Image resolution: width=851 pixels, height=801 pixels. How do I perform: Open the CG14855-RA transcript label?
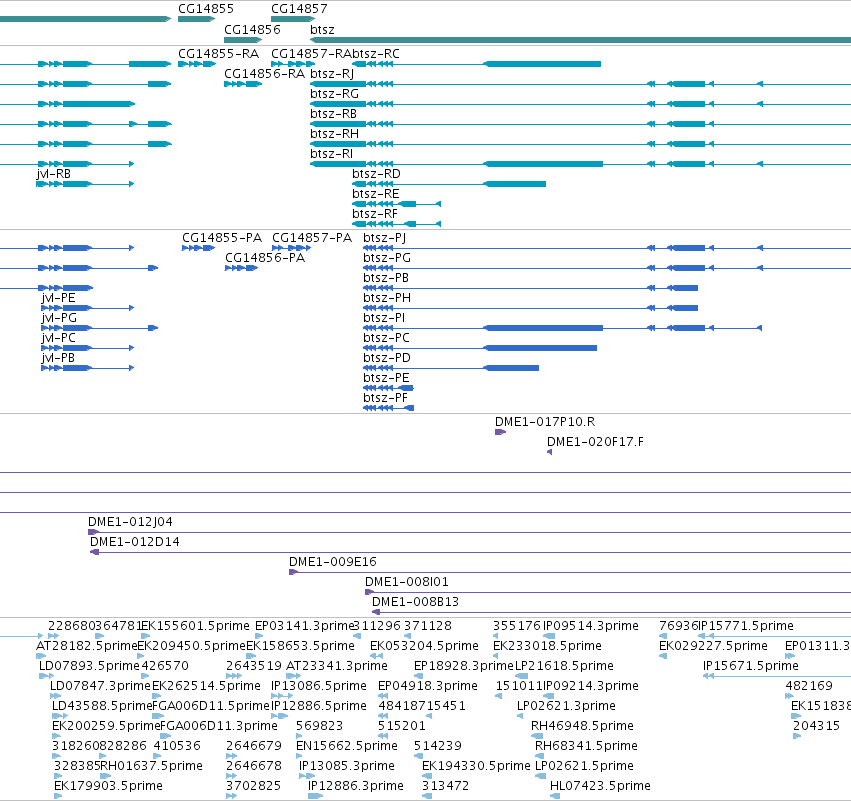[219, 54]
